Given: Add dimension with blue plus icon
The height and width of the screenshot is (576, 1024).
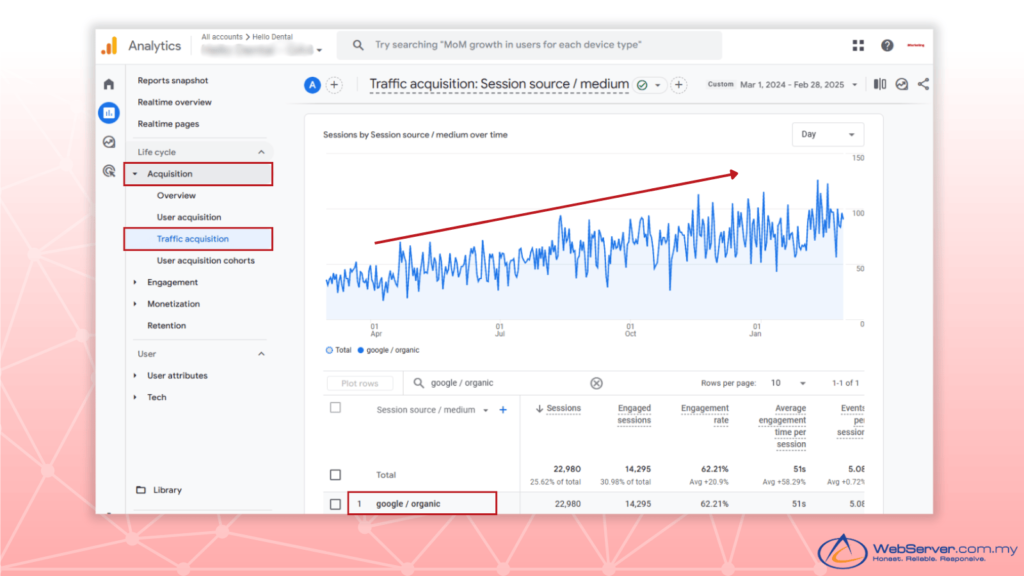Looking at the screenshot, I should click(x=503, y=410).
